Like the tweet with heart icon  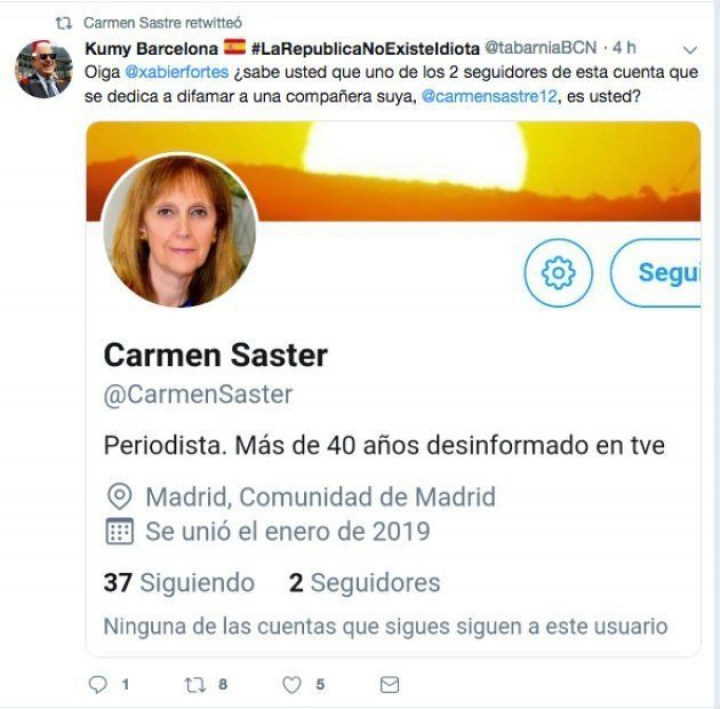[x=292, y=685]
